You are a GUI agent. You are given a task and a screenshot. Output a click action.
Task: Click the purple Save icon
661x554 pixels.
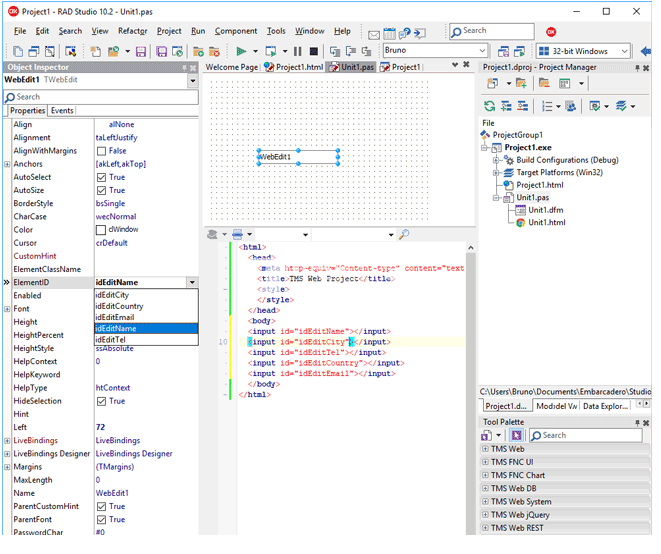[140, 51]
